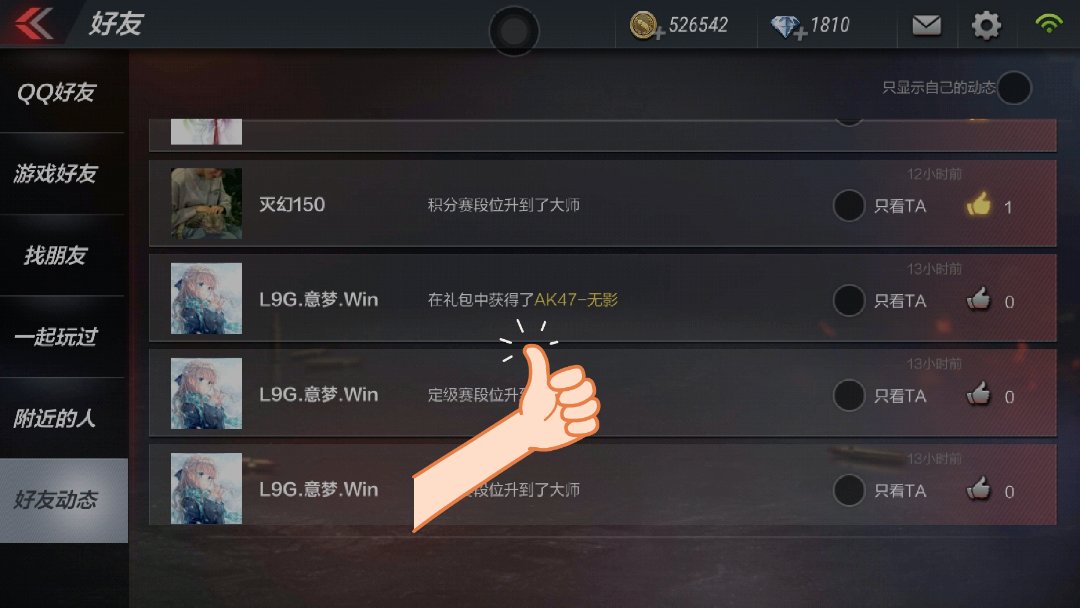Add gold coins via coin icon
This screenshot has height=608, width=1080.
click(x=647, y=26)
